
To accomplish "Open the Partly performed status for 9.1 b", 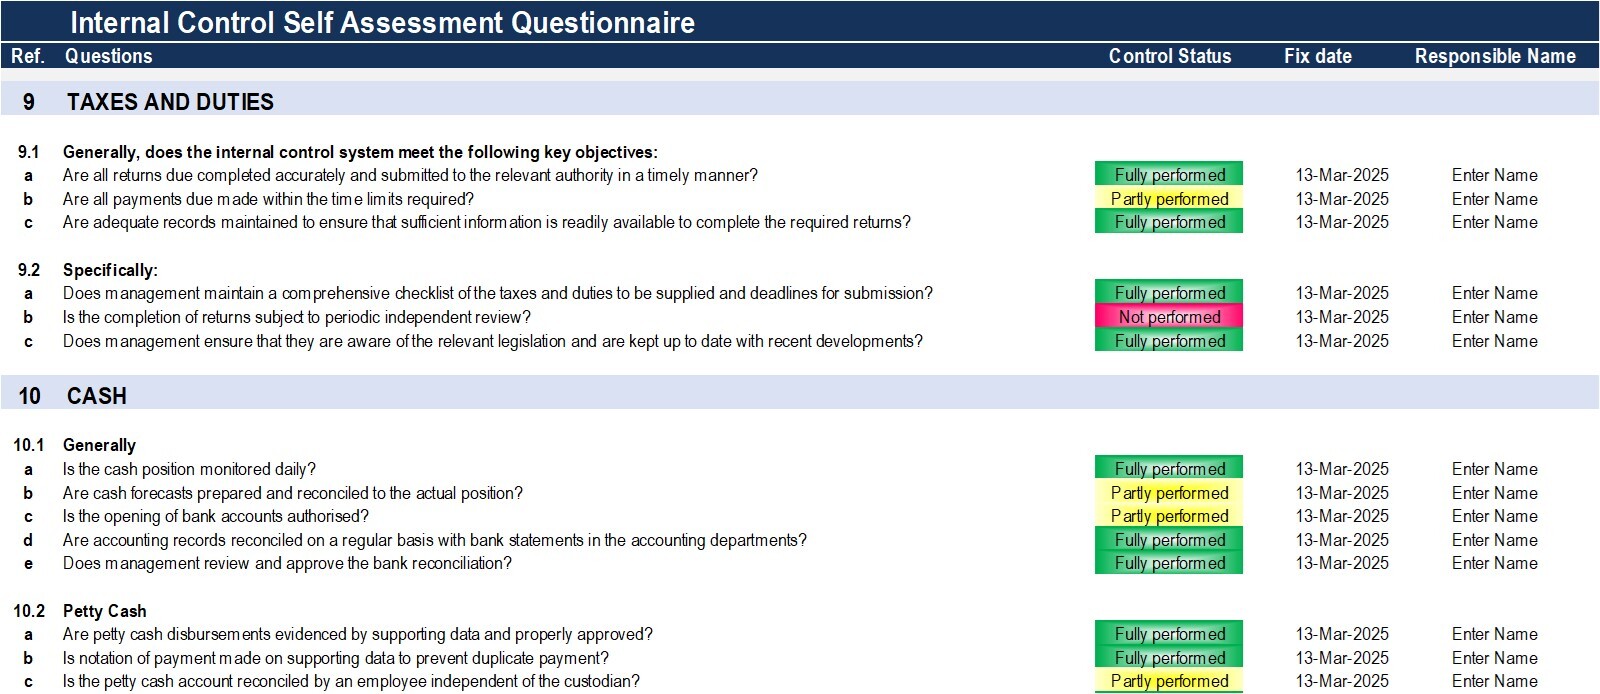I will (x=1169, y=199).
